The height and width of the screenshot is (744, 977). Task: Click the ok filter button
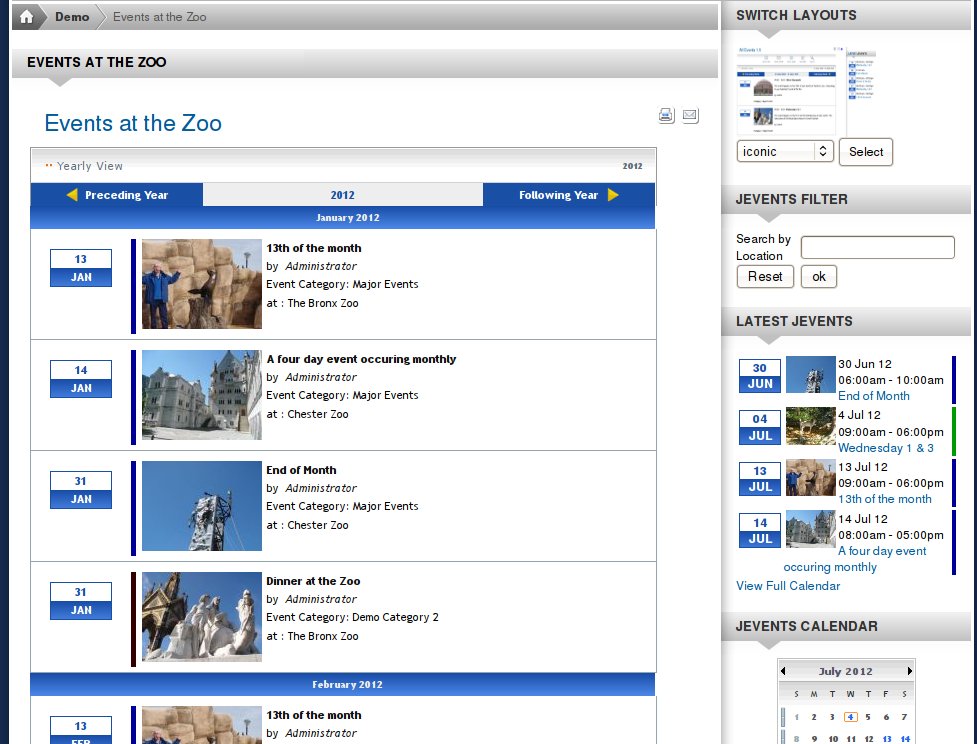[x=819, y=277]
